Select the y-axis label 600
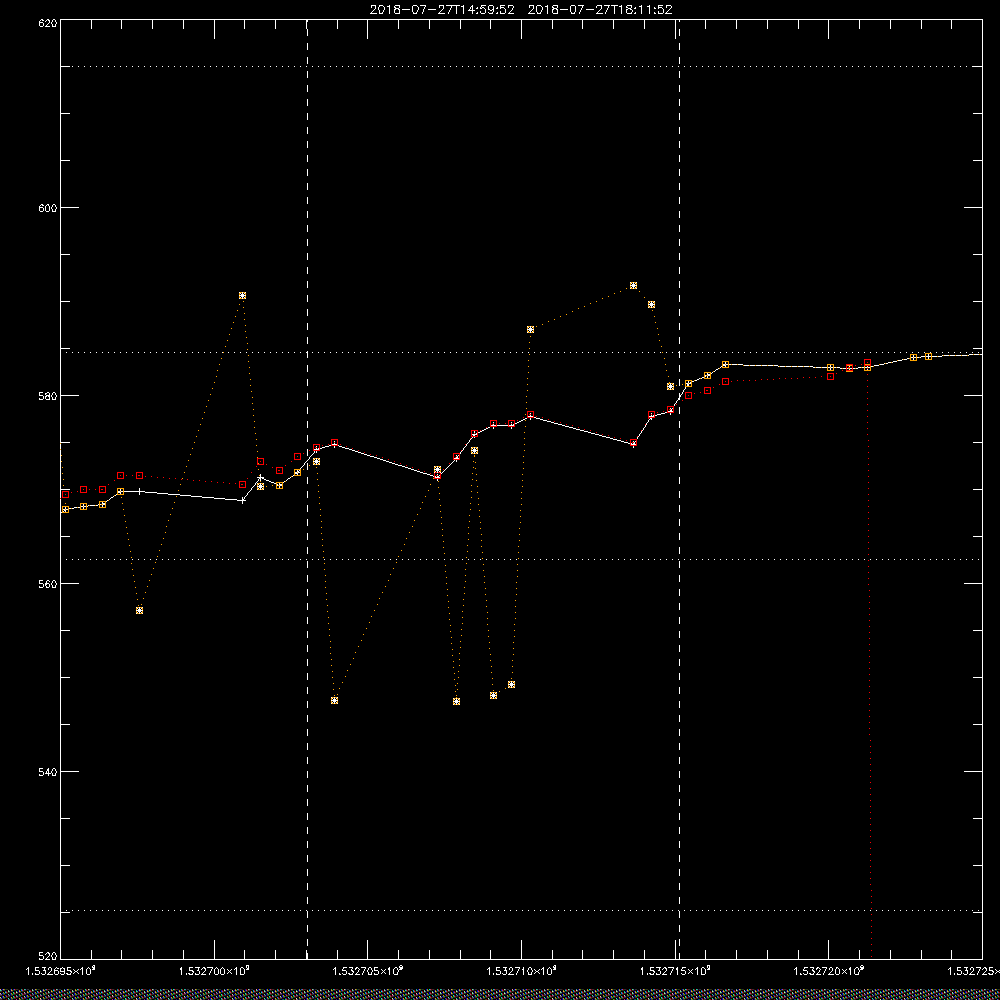This screenshot has height=1000, width=1000. [48, 208]
